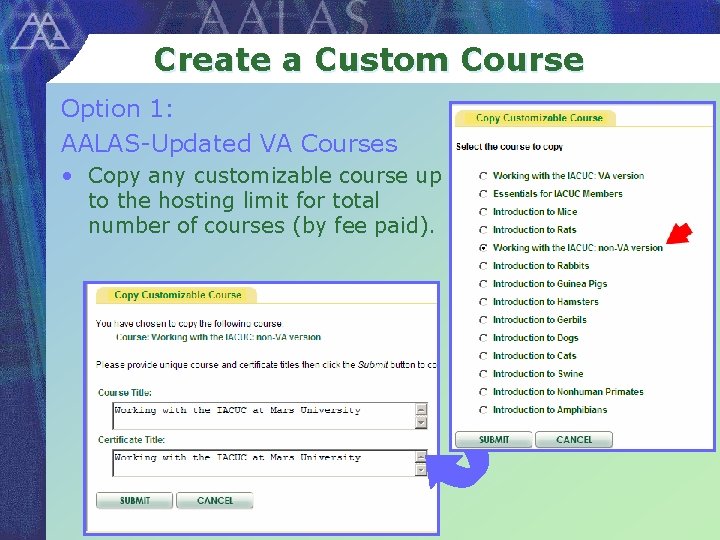Click CANCEL in the course selection list dialog

[574, 439]
